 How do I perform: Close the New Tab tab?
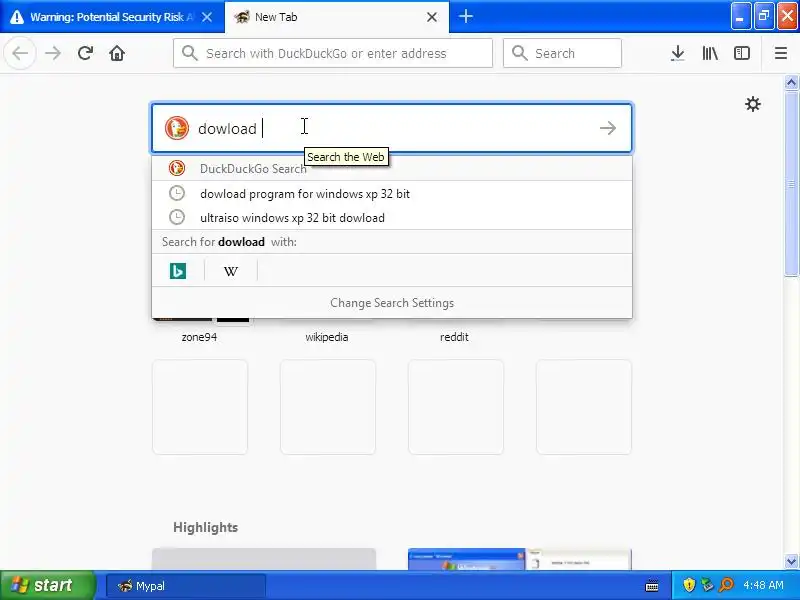(x=432, y=17)
